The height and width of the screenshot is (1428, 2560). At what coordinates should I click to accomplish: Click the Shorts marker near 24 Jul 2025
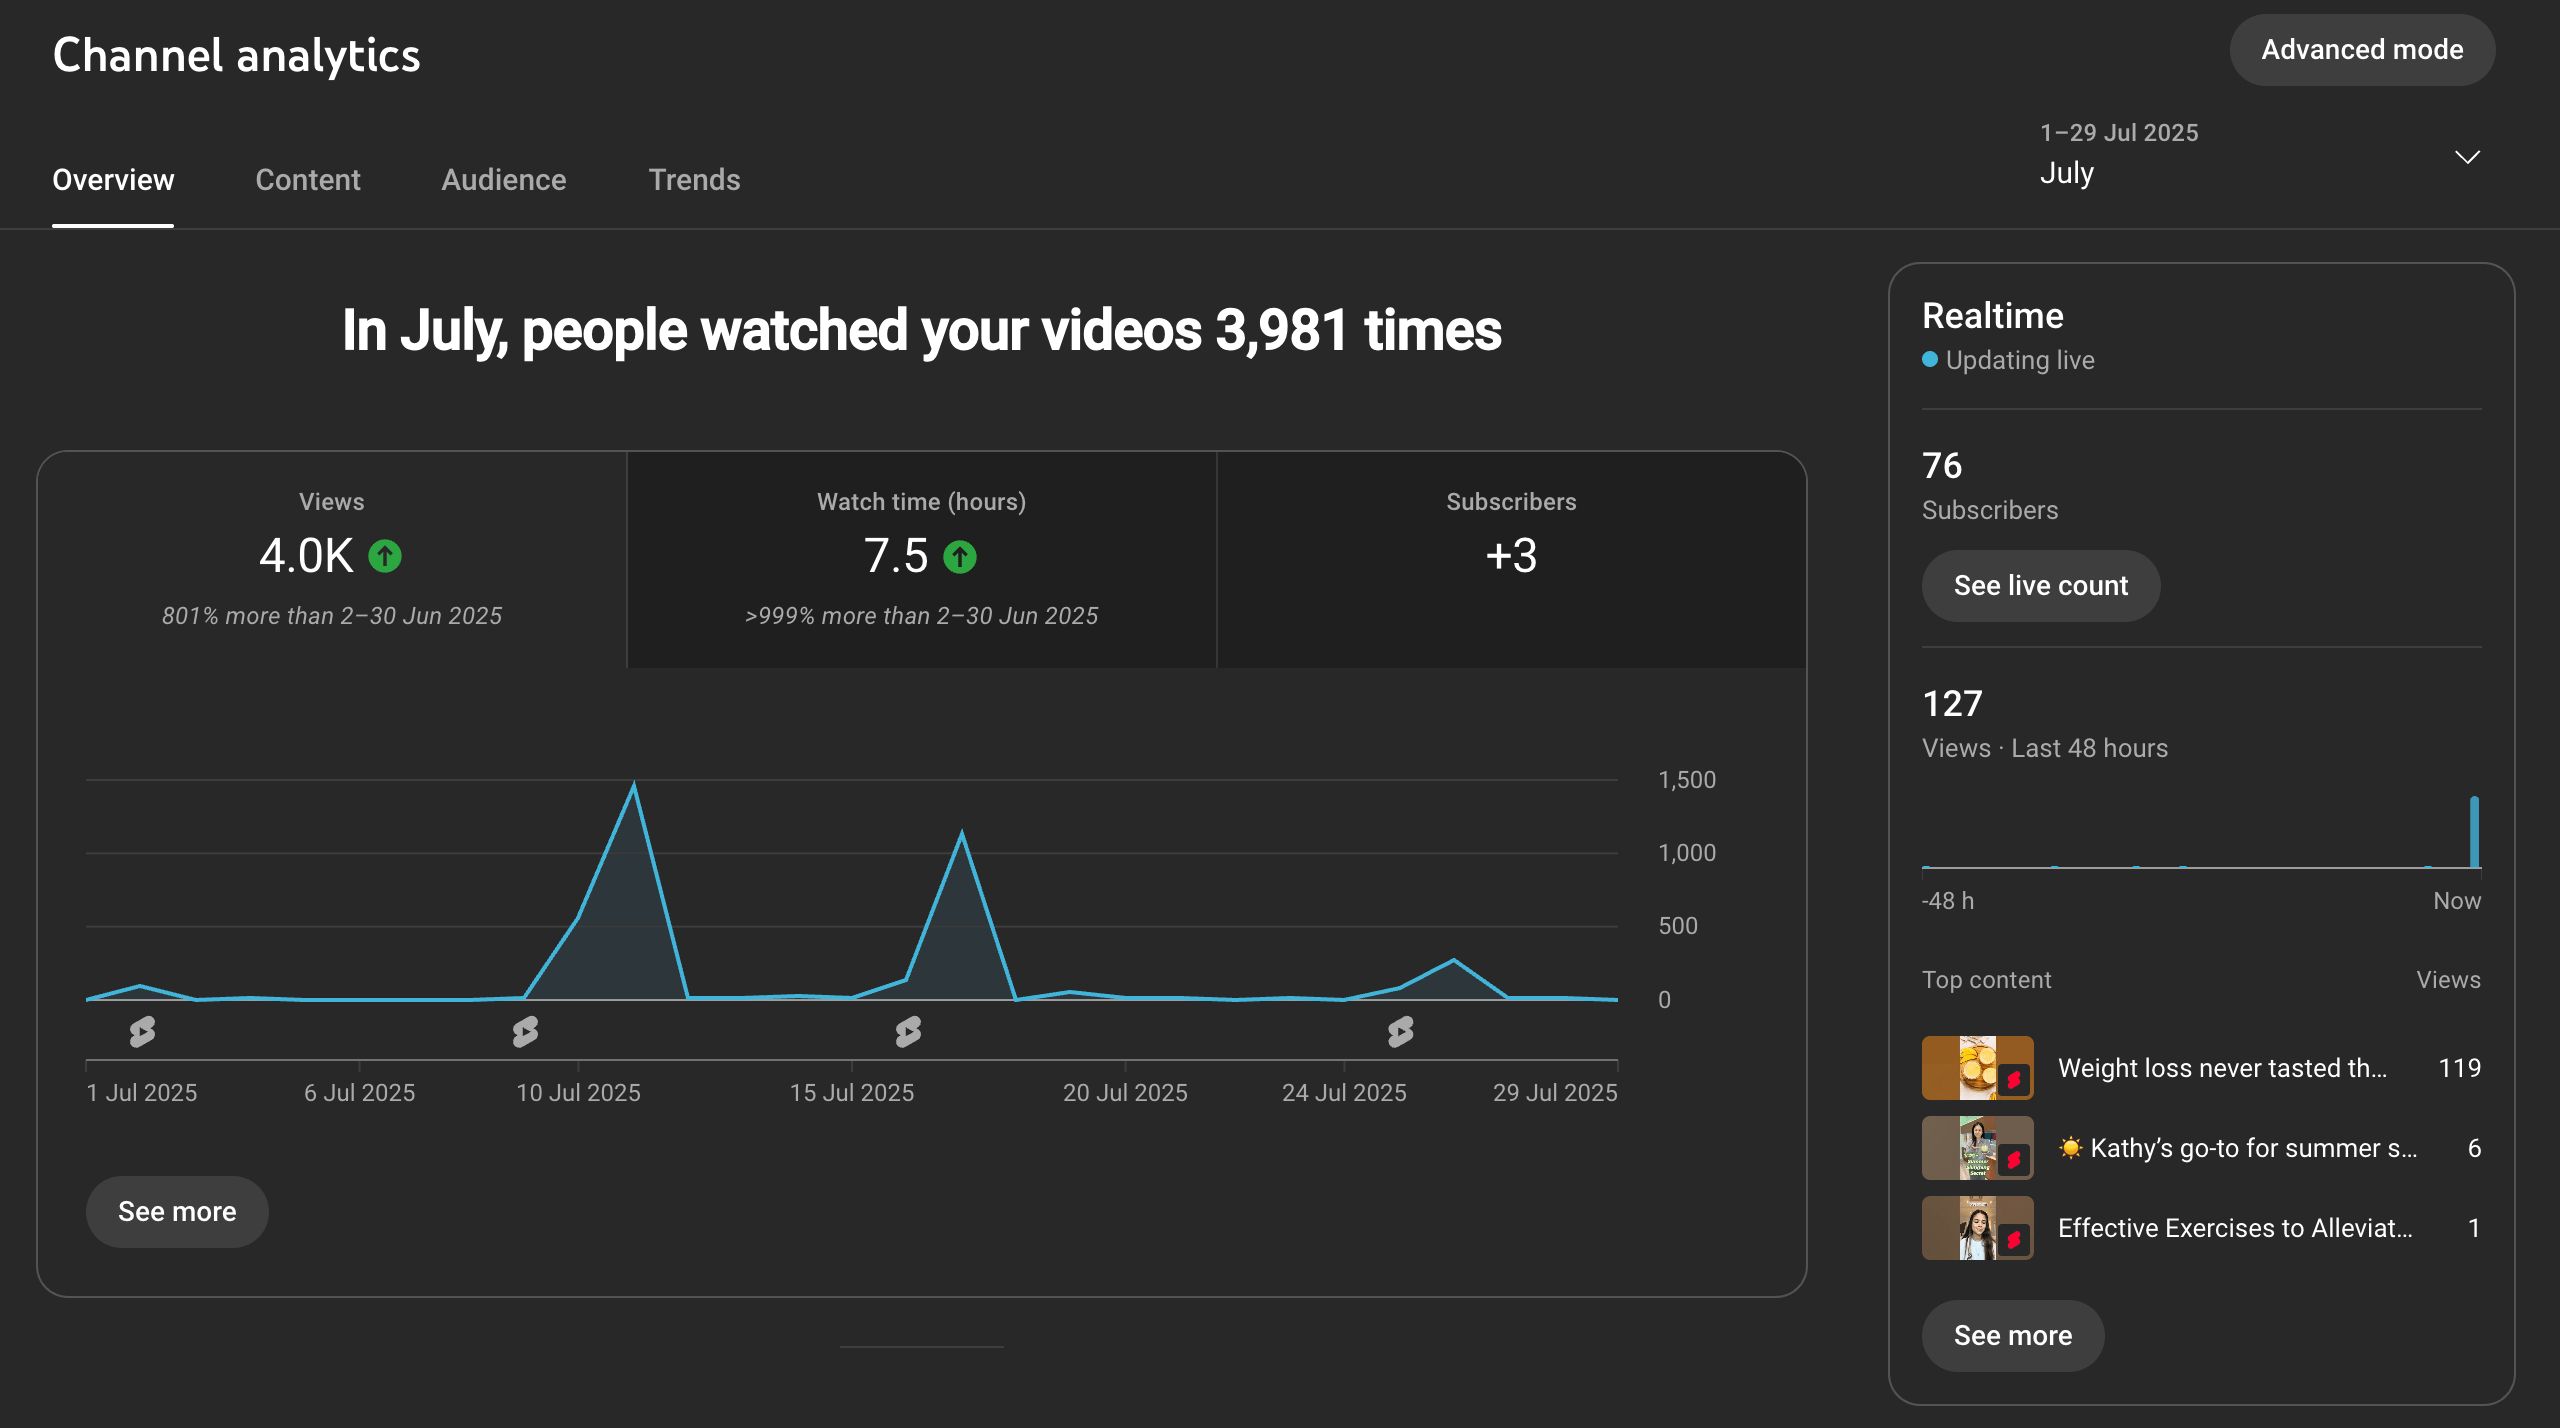1400,1031
